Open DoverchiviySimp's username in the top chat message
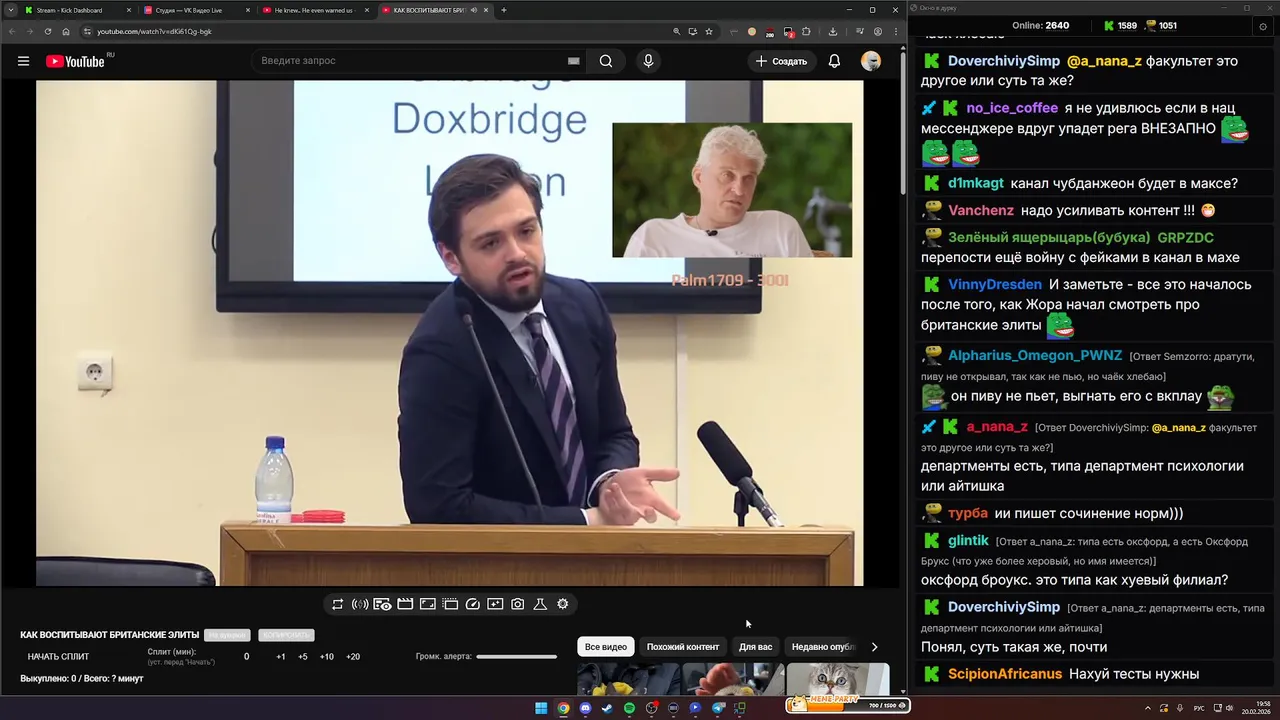The image size is (1280, 720). pos(1004,61)
